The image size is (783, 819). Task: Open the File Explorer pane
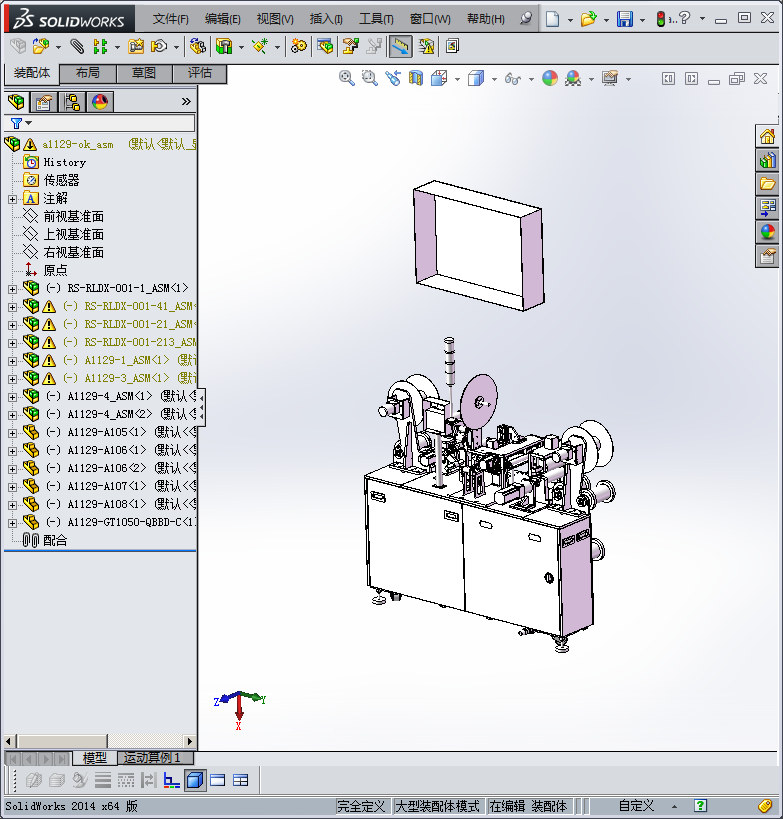pos(767,184)
